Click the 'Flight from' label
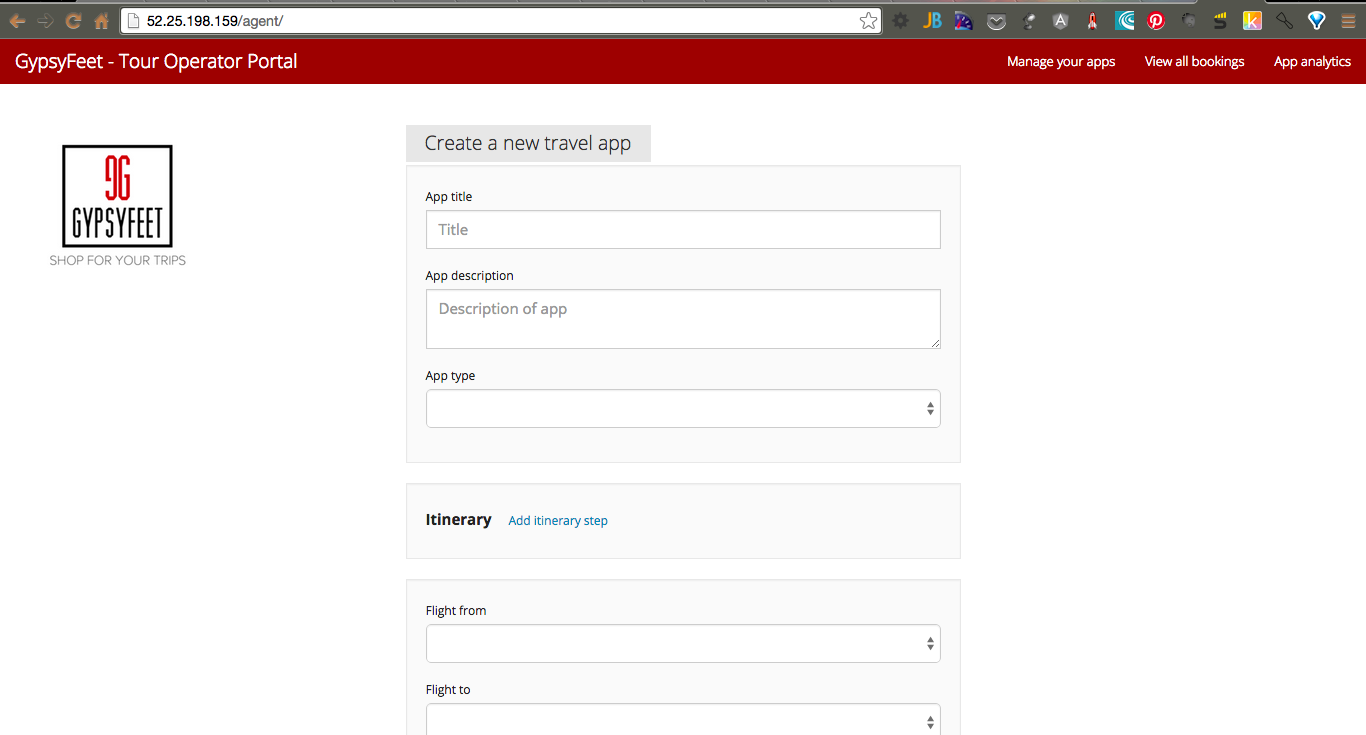The image size is (1366, 735). point(456,610)
